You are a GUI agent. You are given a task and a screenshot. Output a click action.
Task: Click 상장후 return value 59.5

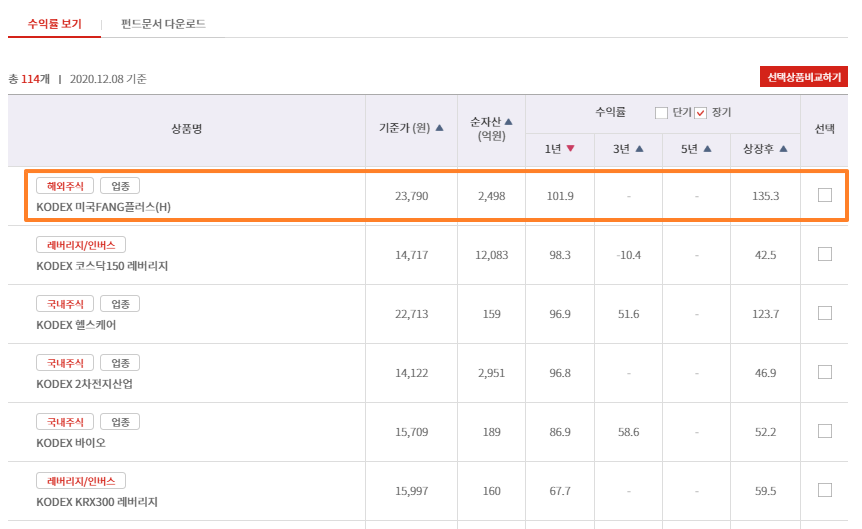pyautogui.click(x=766, y=491)
